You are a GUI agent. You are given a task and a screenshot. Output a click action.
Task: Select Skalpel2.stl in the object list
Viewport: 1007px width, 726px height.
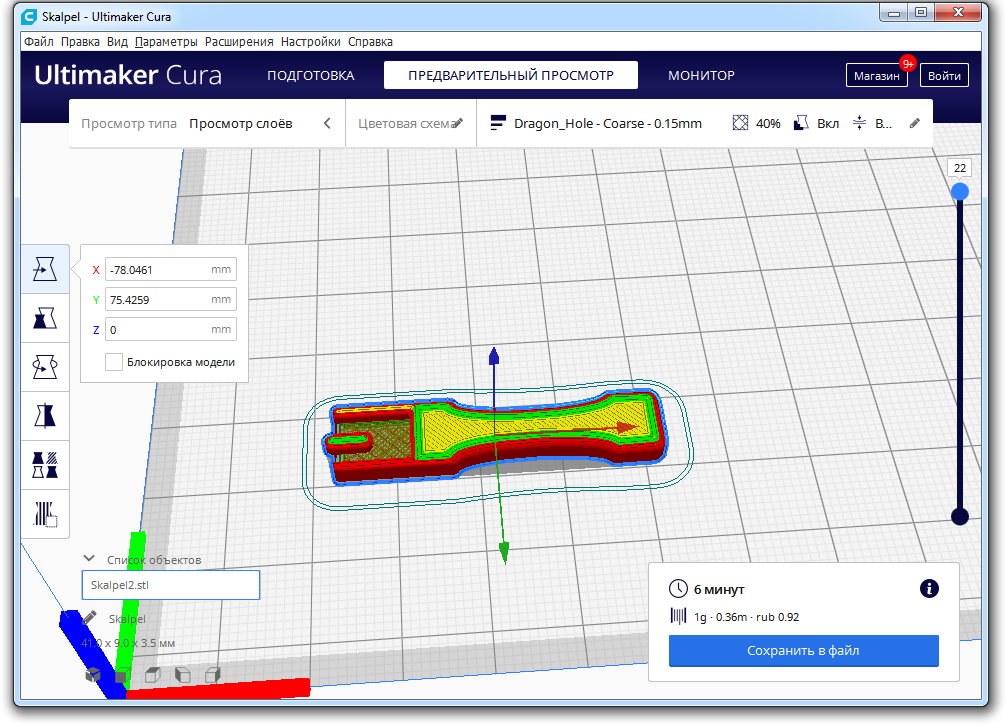tap(171, 585)
